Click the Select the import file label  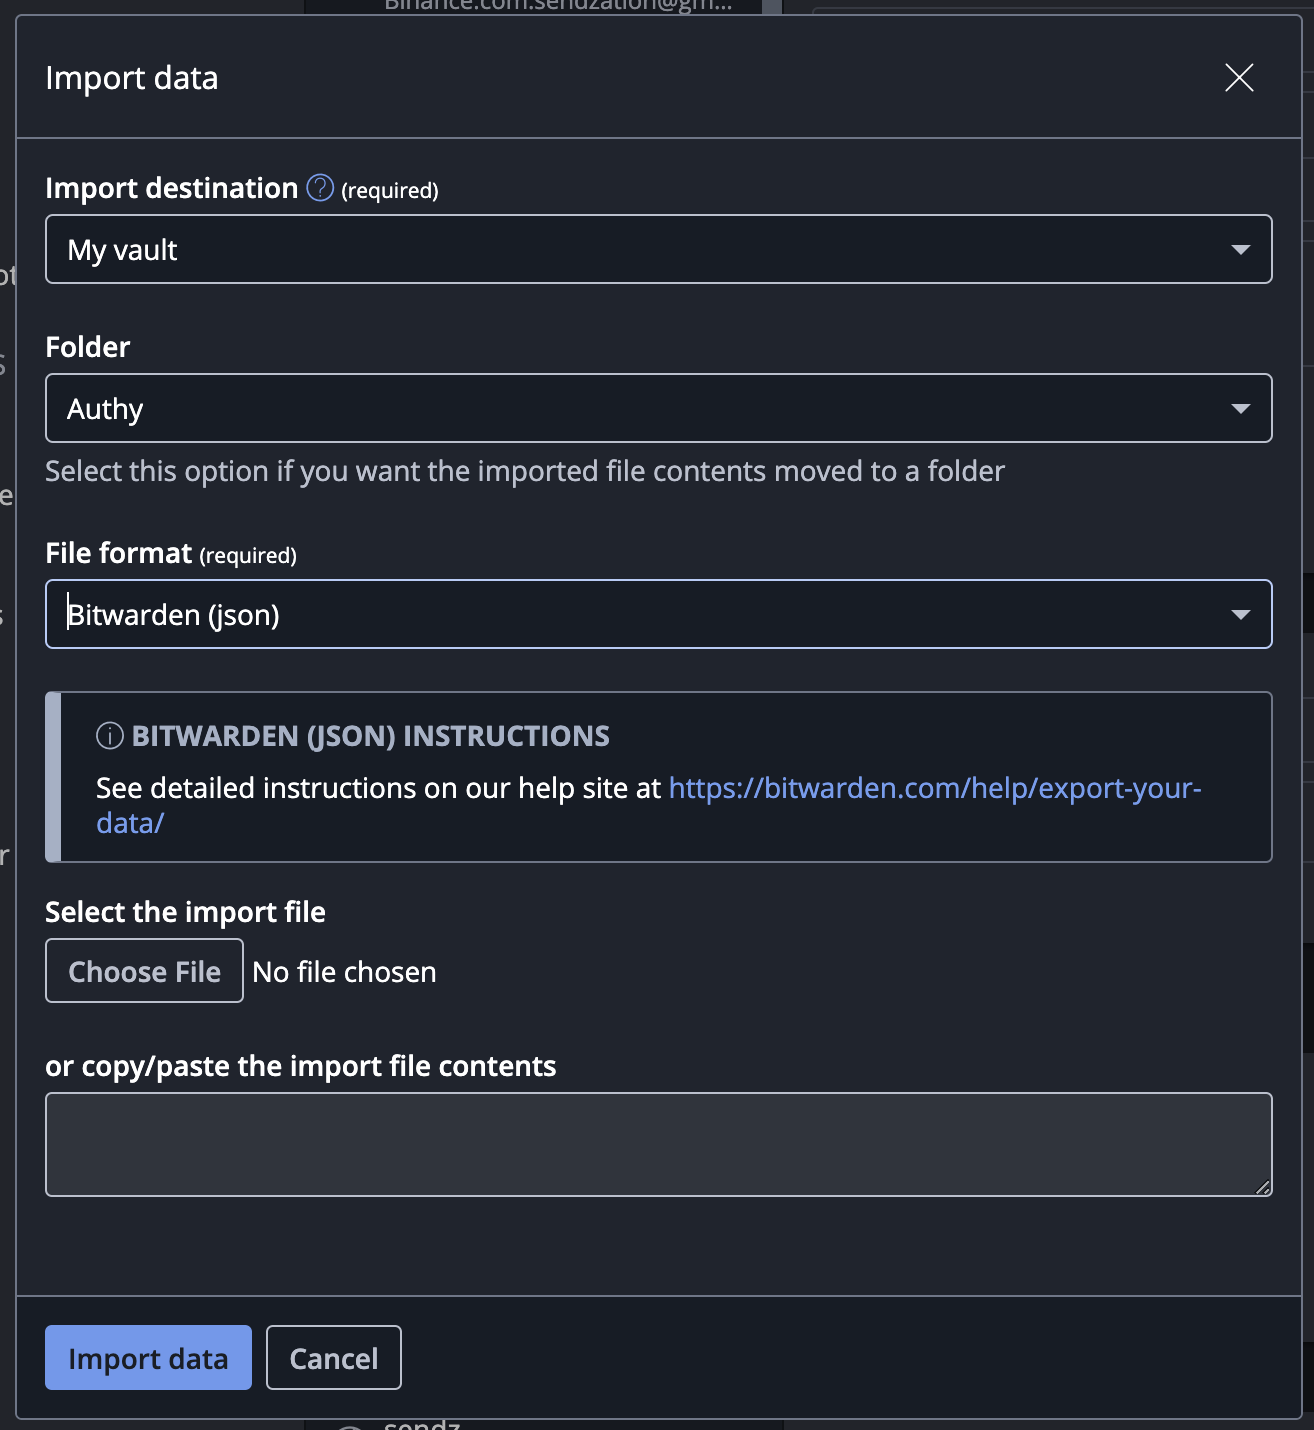185,912
